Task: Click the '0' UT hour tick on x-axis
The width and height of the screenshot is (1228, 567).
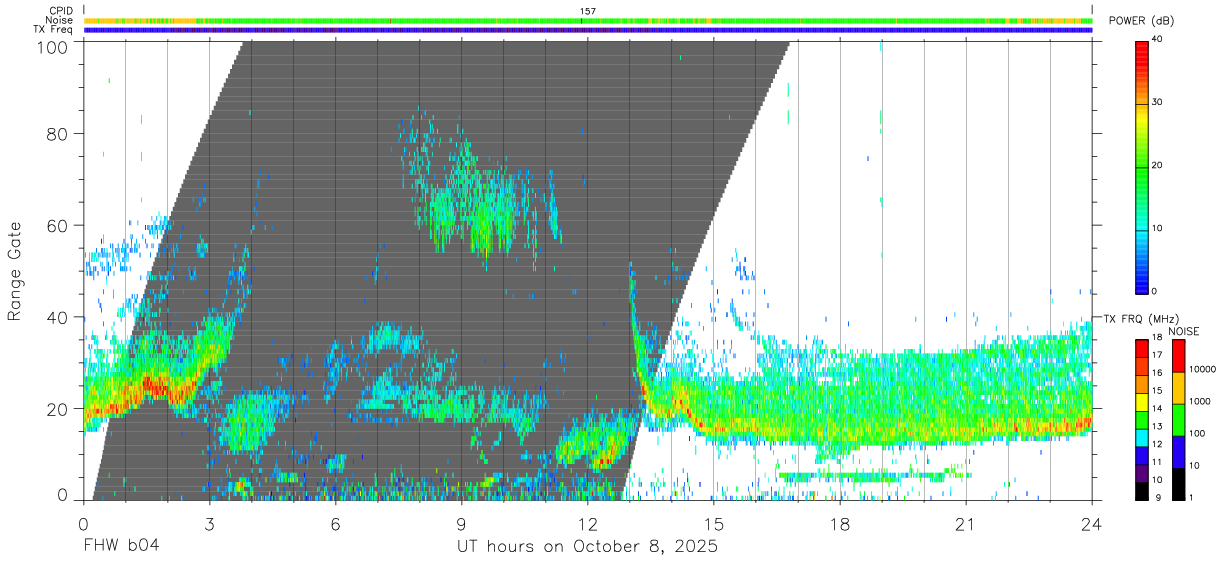Action: click(x=84, y=523)
